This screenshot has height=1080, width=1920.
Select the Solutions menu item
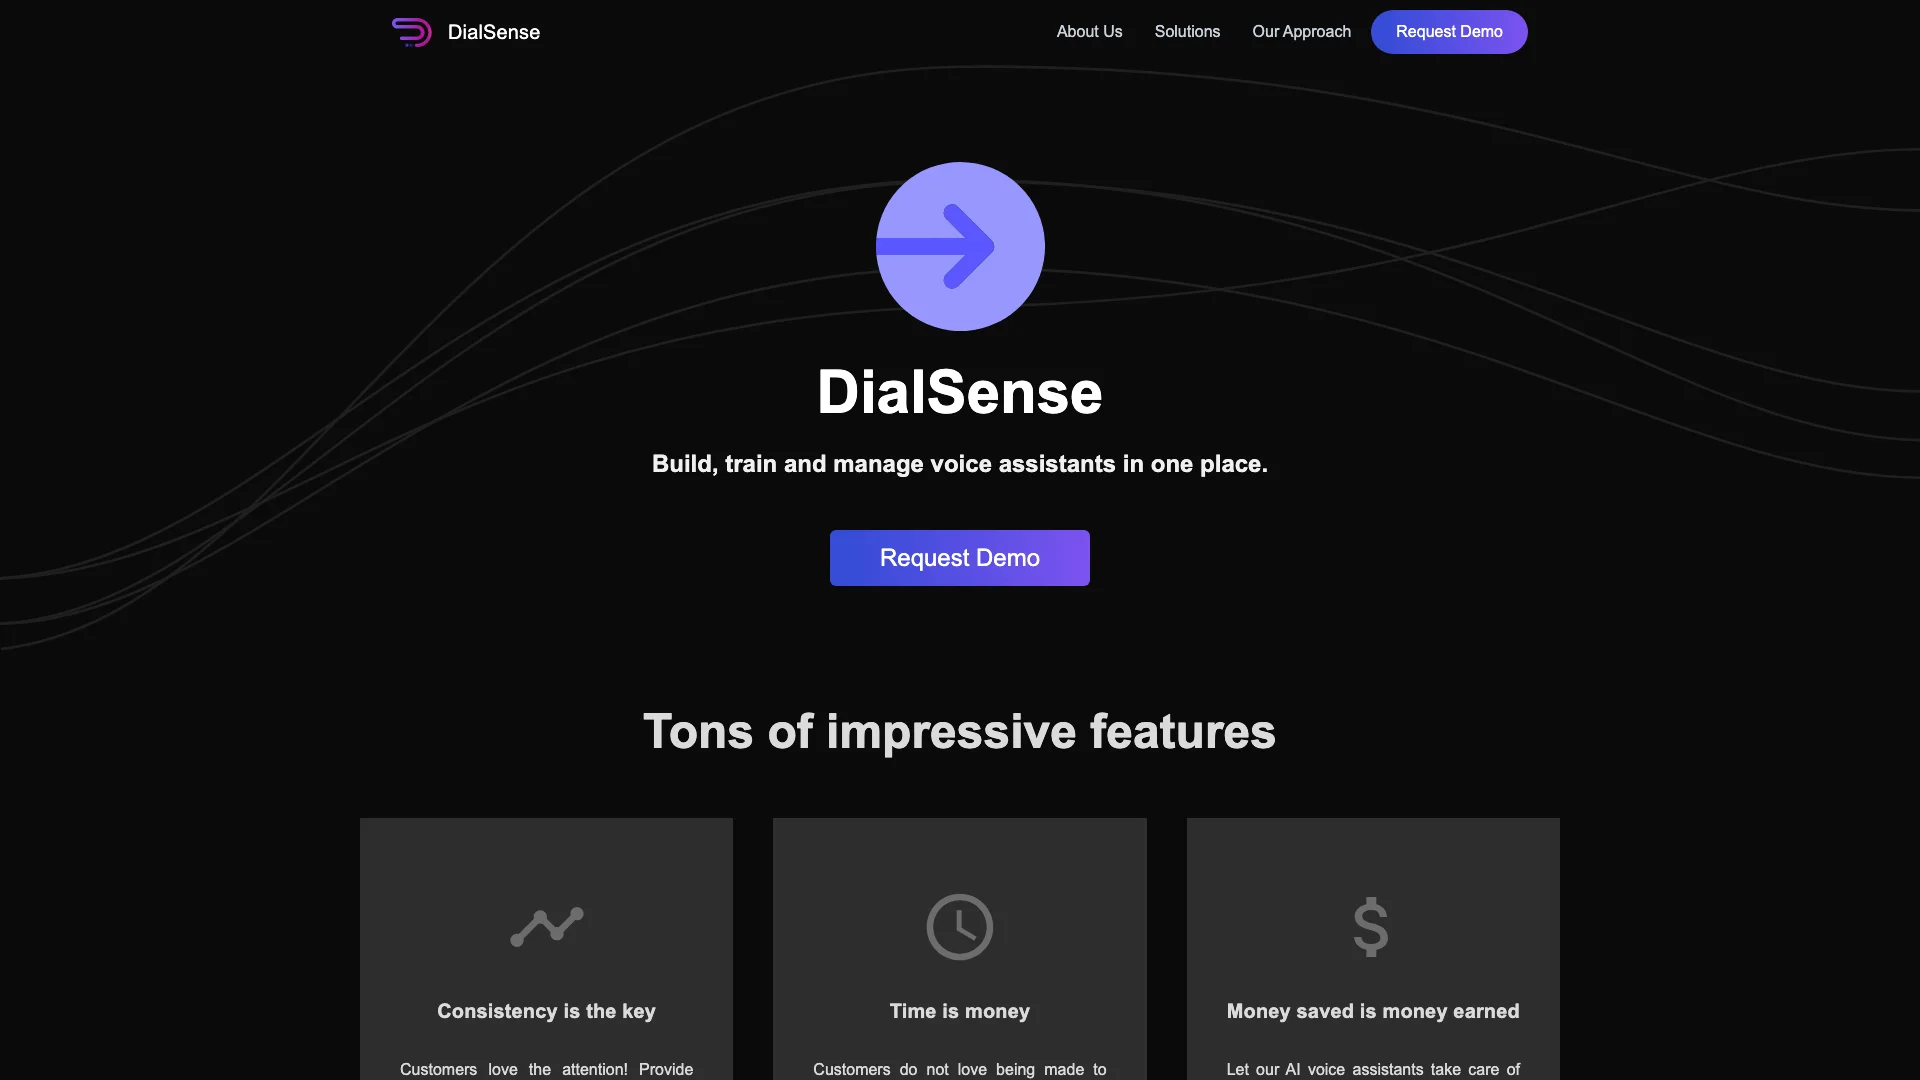point(1185,32)
